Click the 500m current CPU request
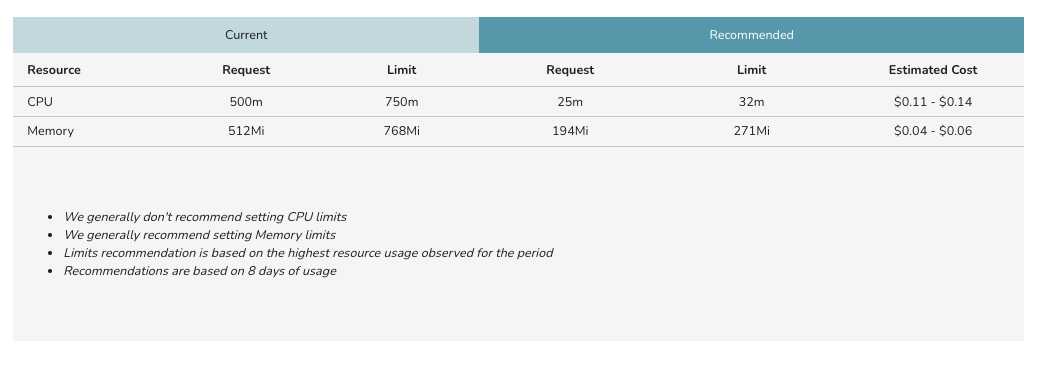Screen dimensions: 1038x365 246,102
